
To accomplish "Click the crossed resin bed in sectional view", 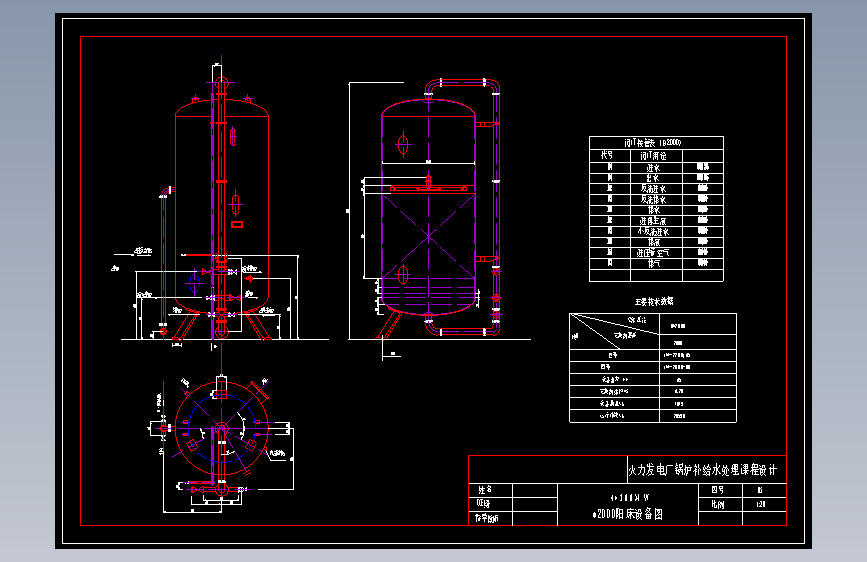I will tap(429, 236).
